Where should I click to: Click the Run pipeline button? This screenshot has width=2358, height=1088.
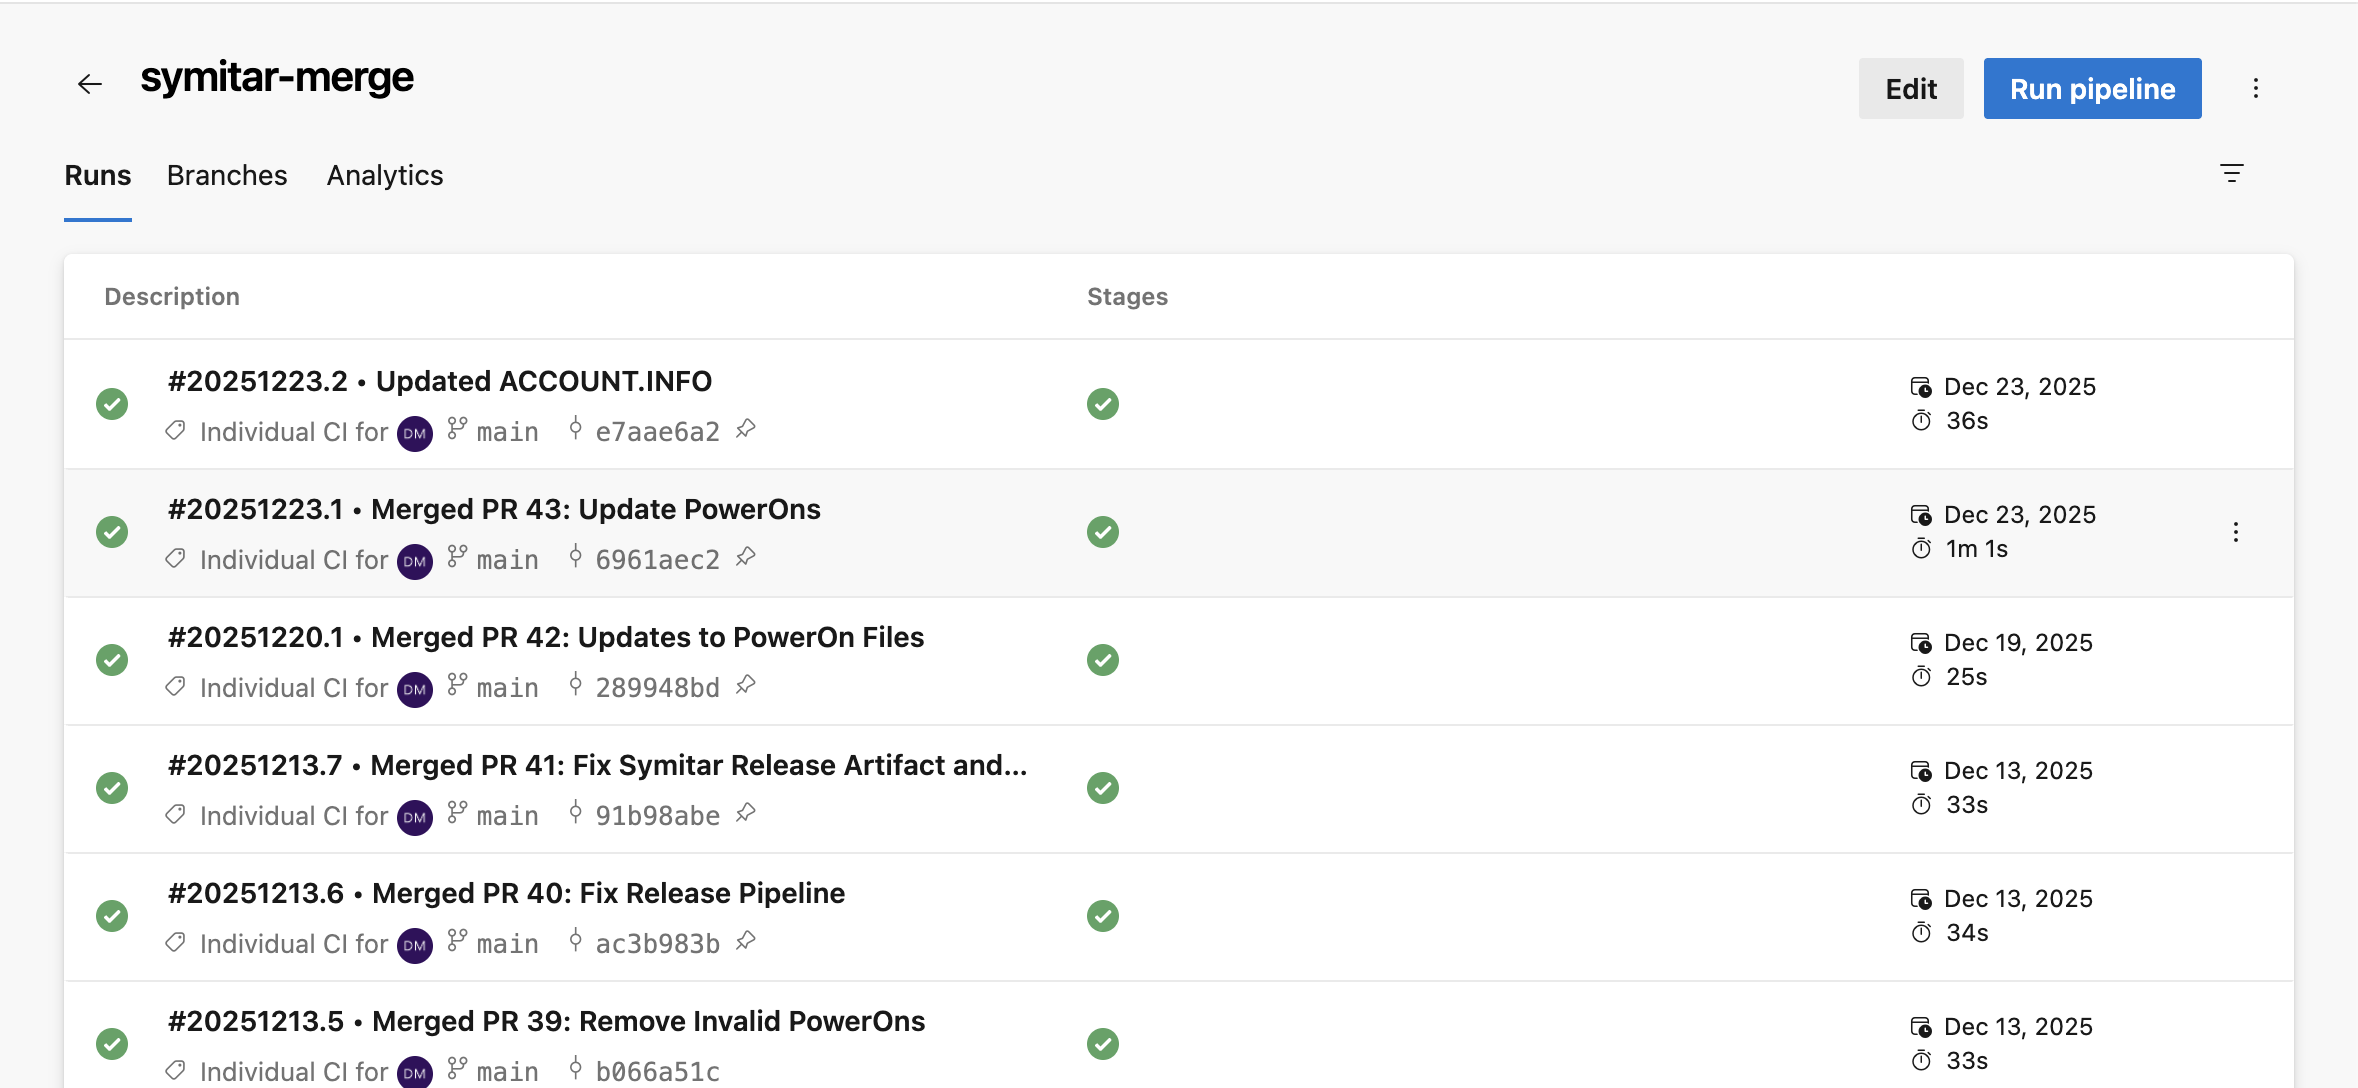point(2092,89)
